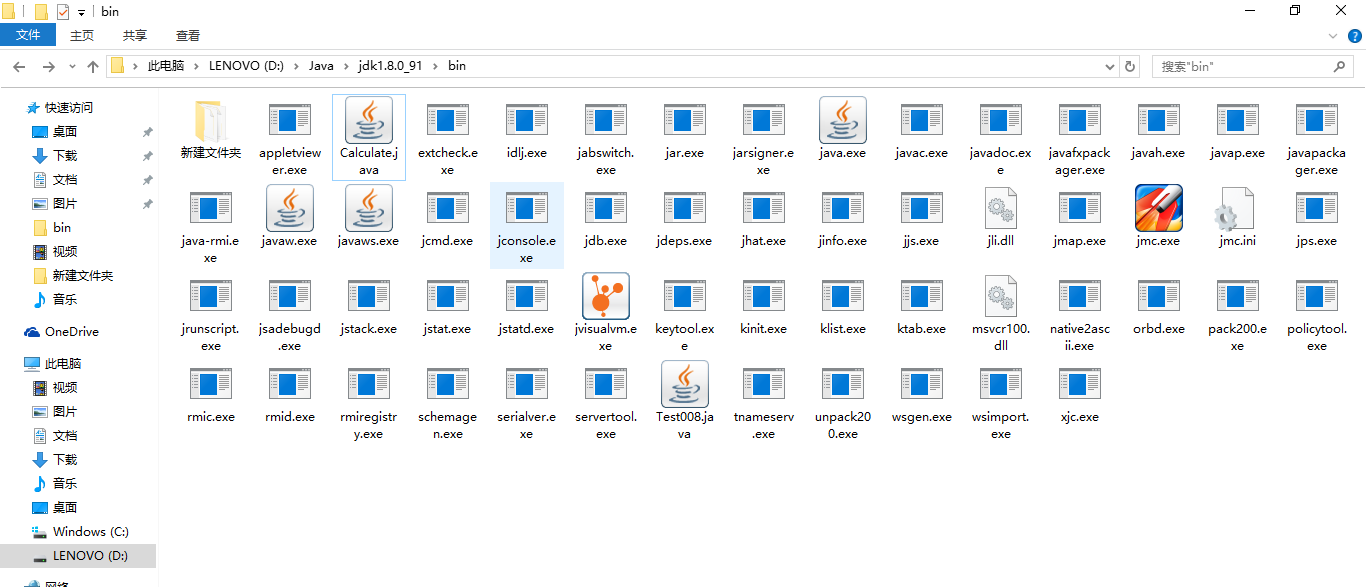1366x587 pixels.
Task: Open 下载 under 快速访问
Action: point(65,155)
